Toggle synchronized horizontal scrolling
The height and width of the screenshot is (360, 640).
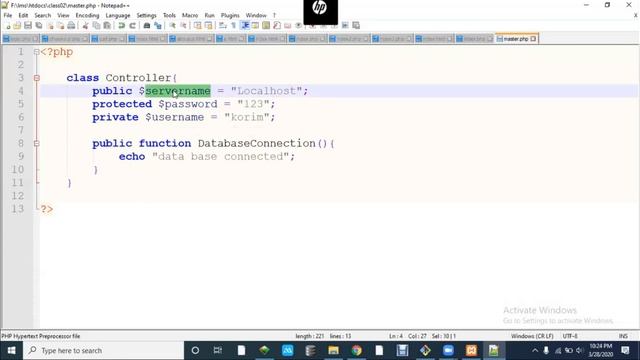[x=209, y=26]
